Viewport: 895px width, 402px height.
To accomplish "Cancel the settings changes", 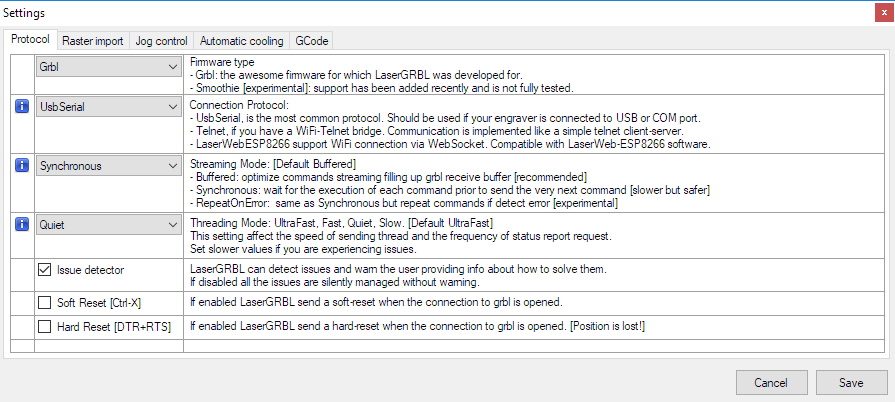I will pyautogui.click(x=771, y=383).
